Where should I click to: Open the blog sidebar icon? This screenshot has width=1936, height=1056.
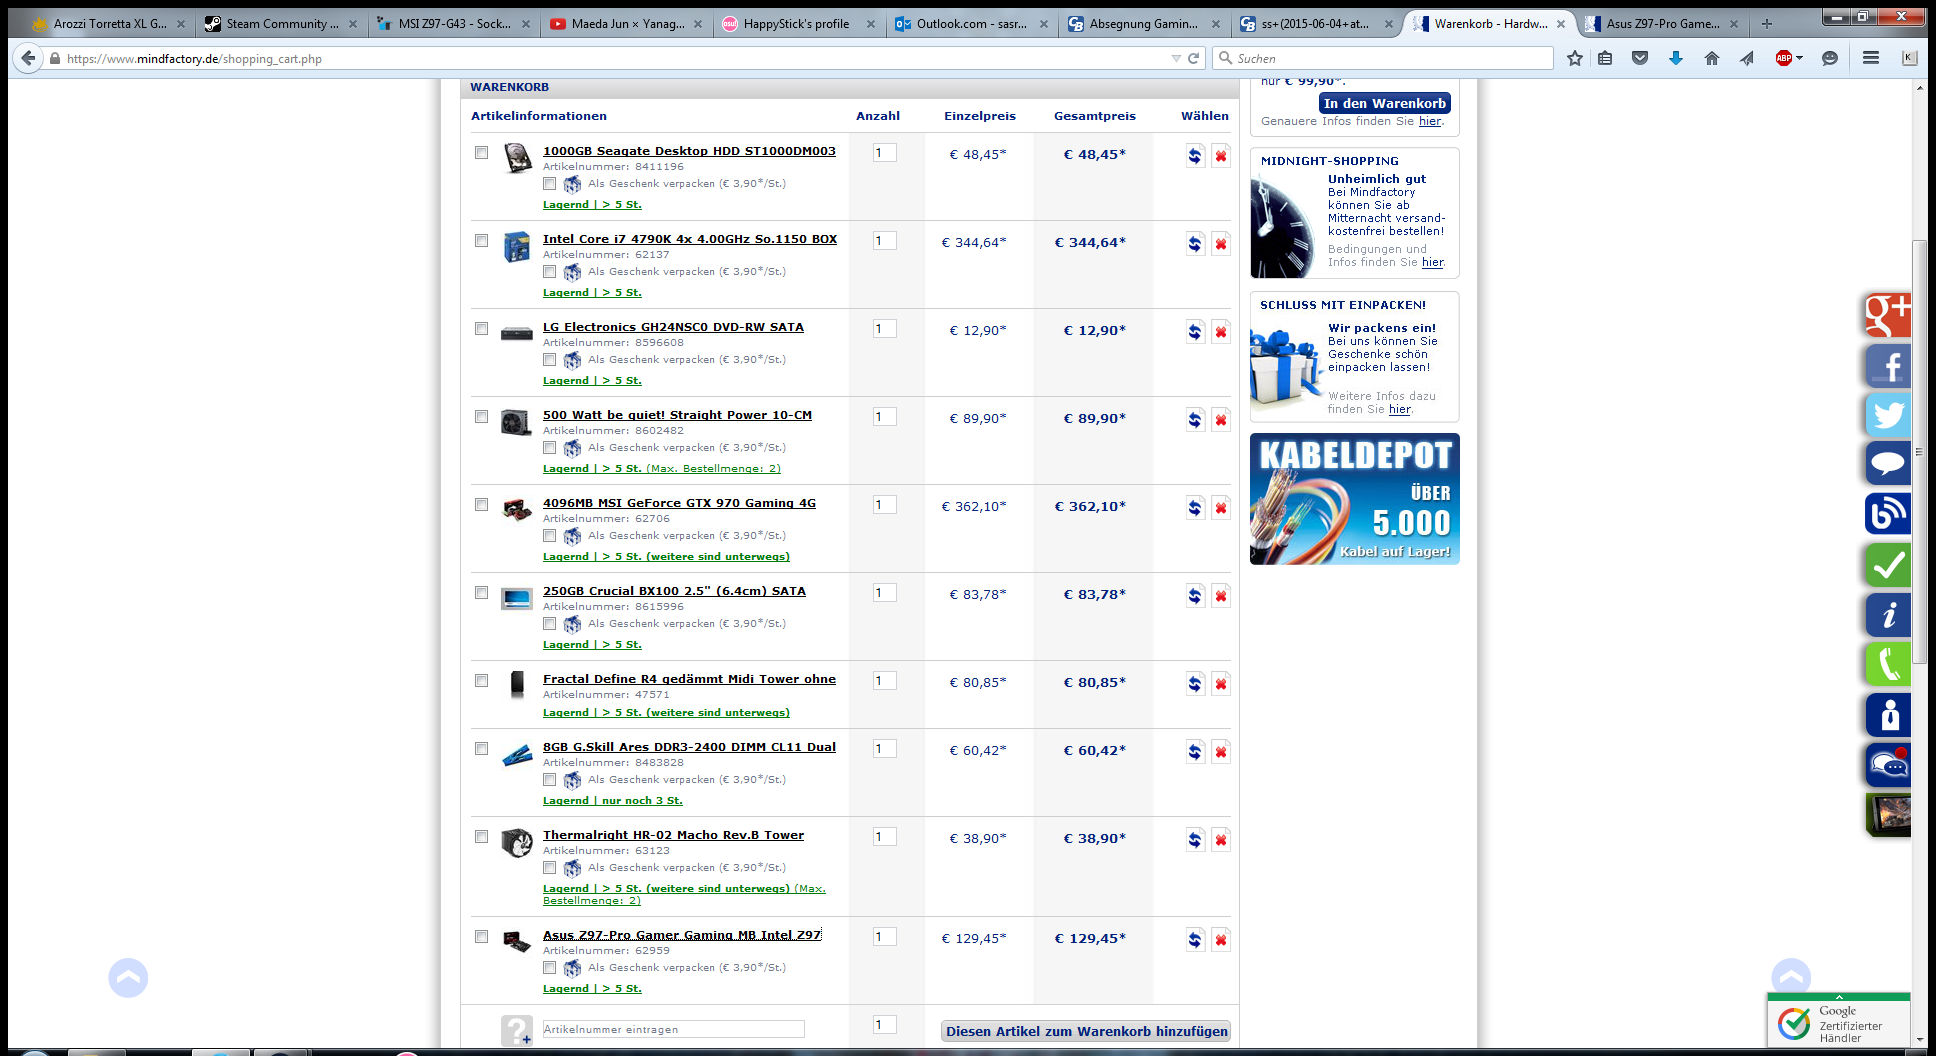(1888, 514)
